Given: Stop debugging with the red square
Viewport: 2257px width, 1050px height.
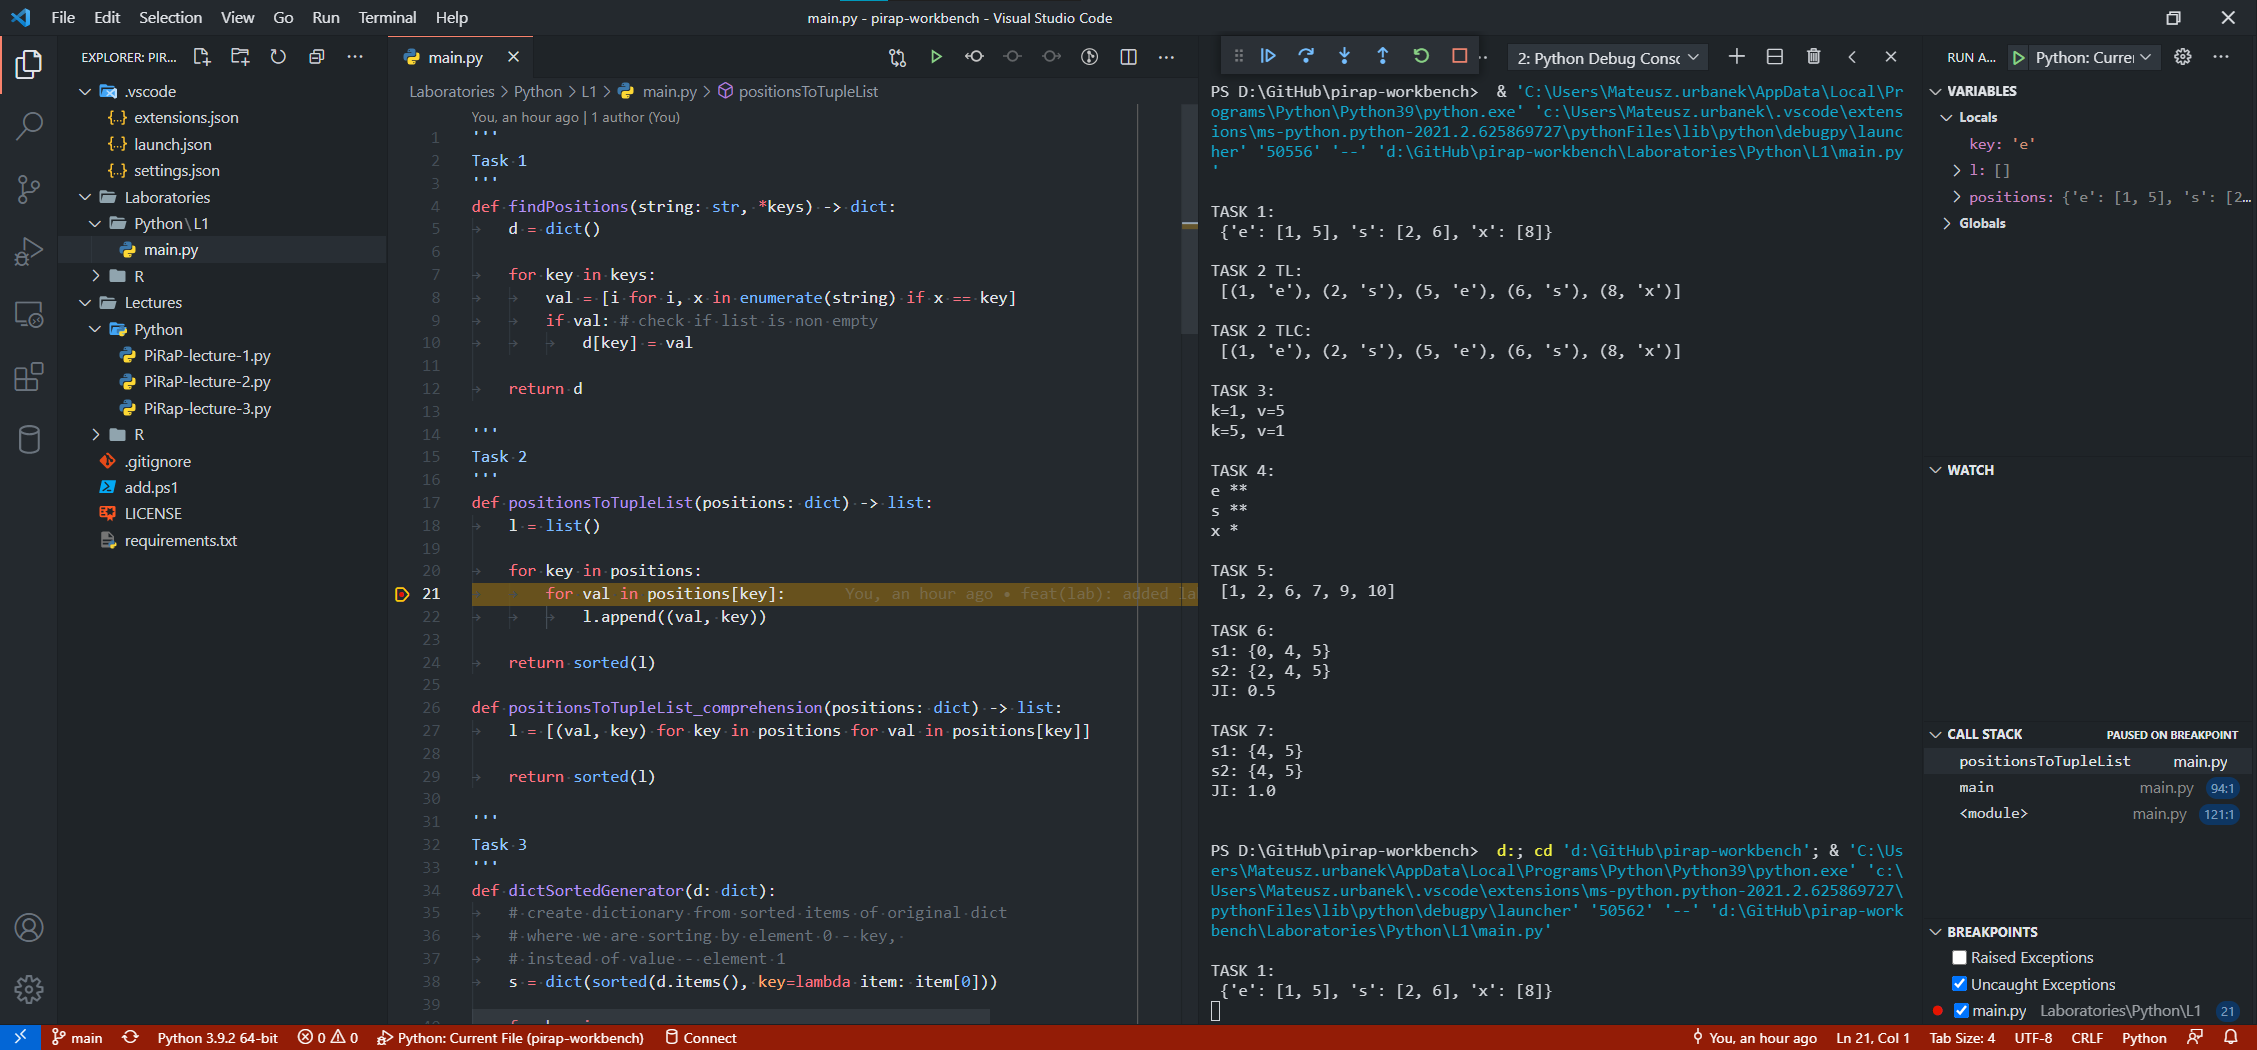Looking at the screenshot, I should pos(1459,56).
